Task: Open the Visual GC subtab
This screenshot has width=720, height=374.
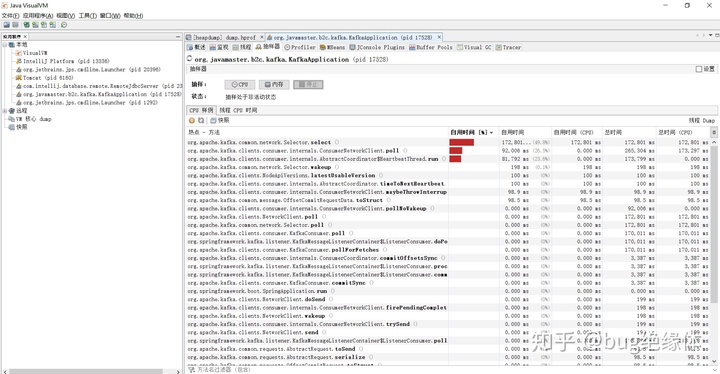Action: point(474,47)
